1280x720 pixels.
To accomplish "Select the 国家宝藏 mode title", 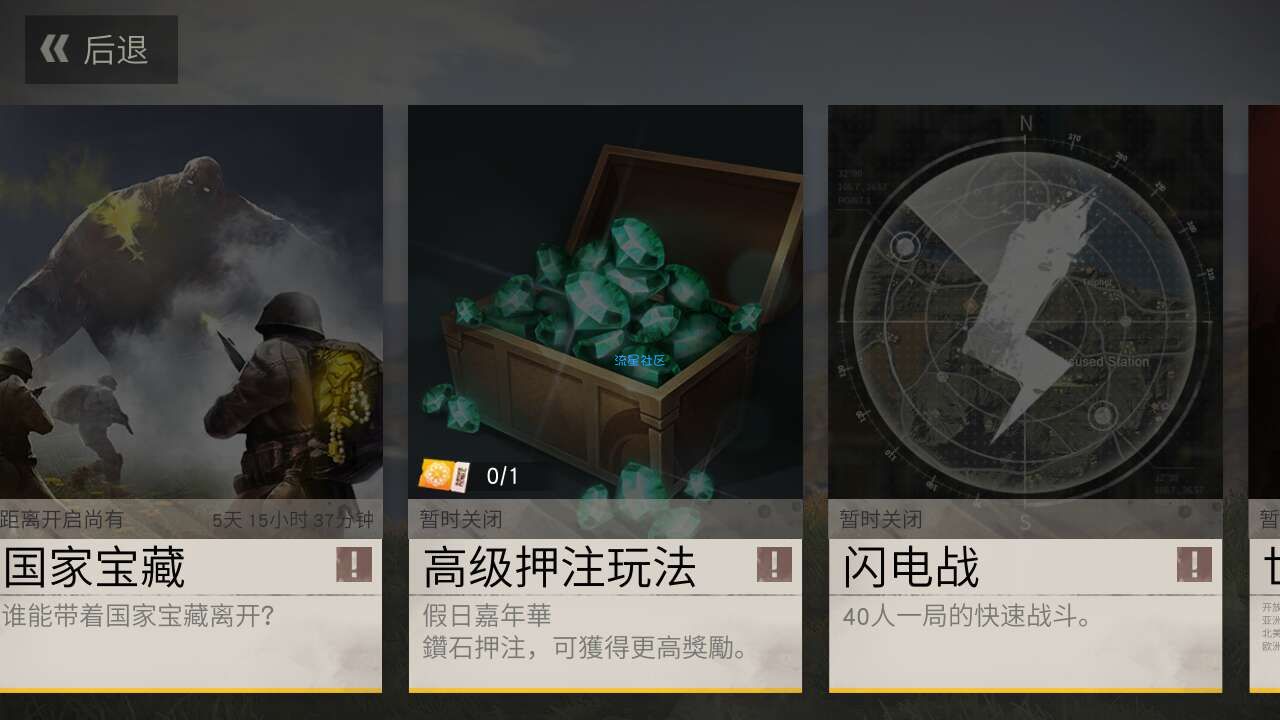I will coord(94,567).
